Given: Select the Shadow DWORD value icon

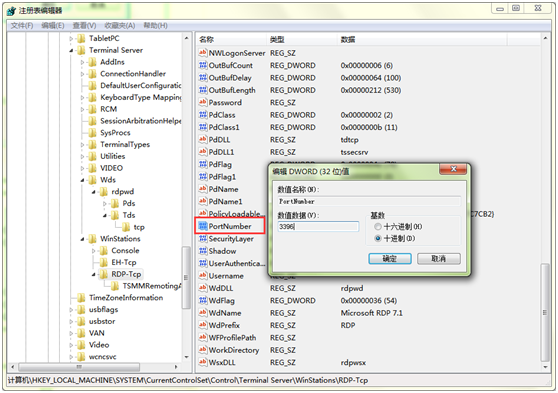Looking at the screenshot, I should (x=203, y=251).
